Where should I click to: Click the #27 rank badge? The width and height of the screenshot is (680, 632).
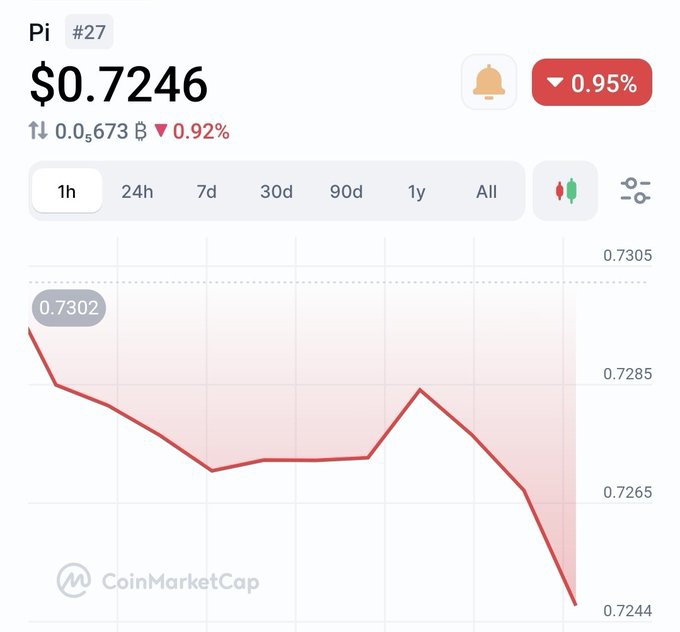pos(89,32)
